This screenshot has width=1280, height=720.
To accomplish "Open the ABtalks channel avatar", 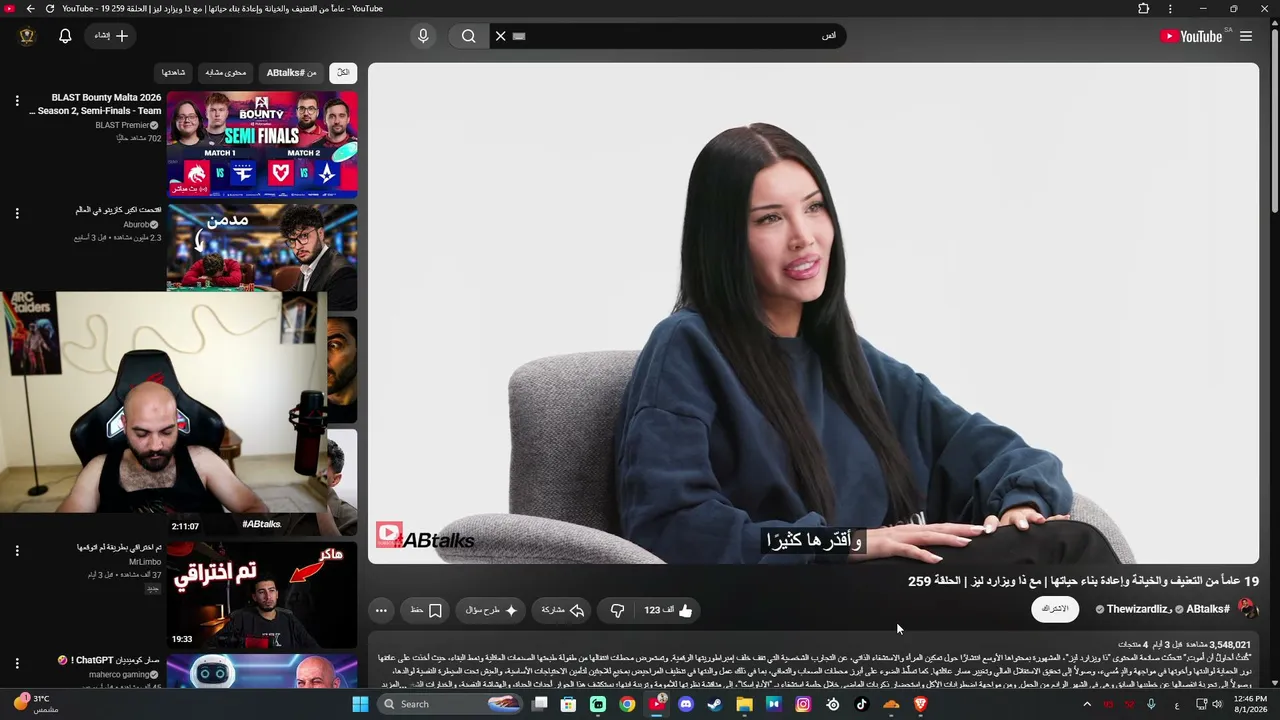I will click(1247, 609).
